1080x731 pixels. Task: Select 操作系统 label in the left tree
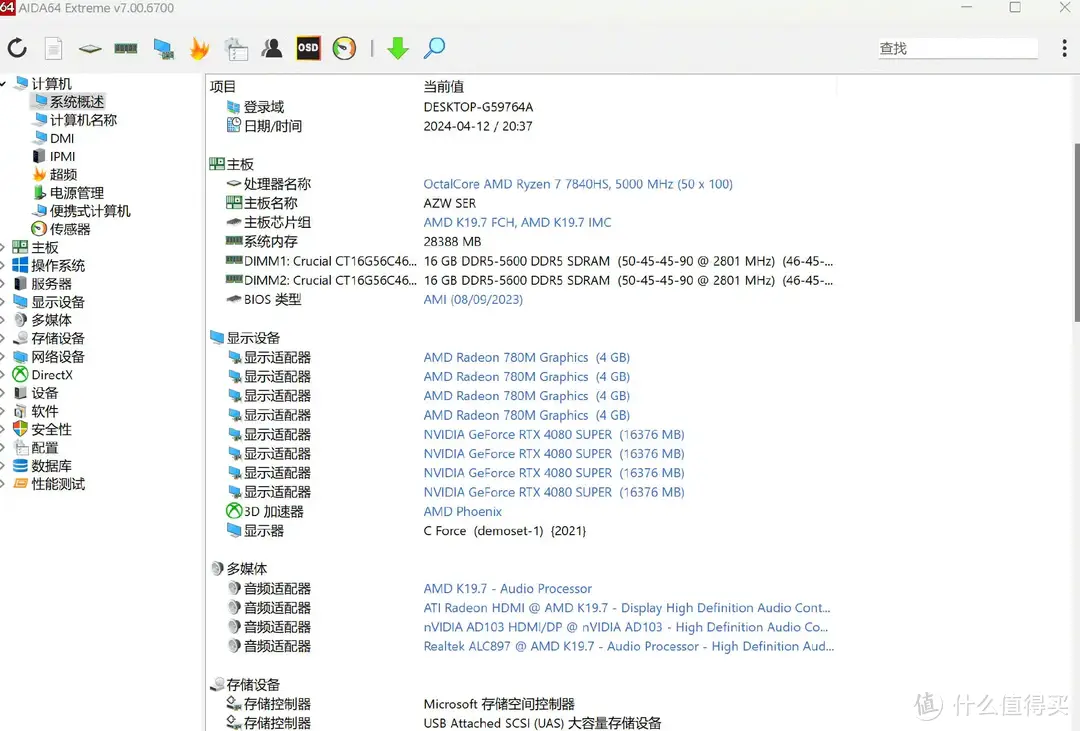point(58,265)
